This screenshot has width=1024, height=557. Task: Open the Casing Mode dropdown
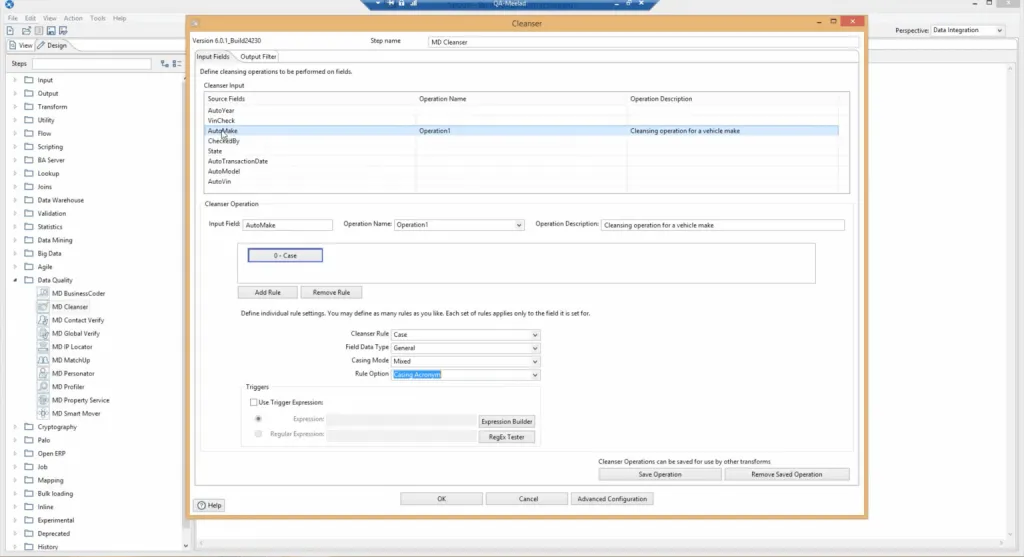534,361
